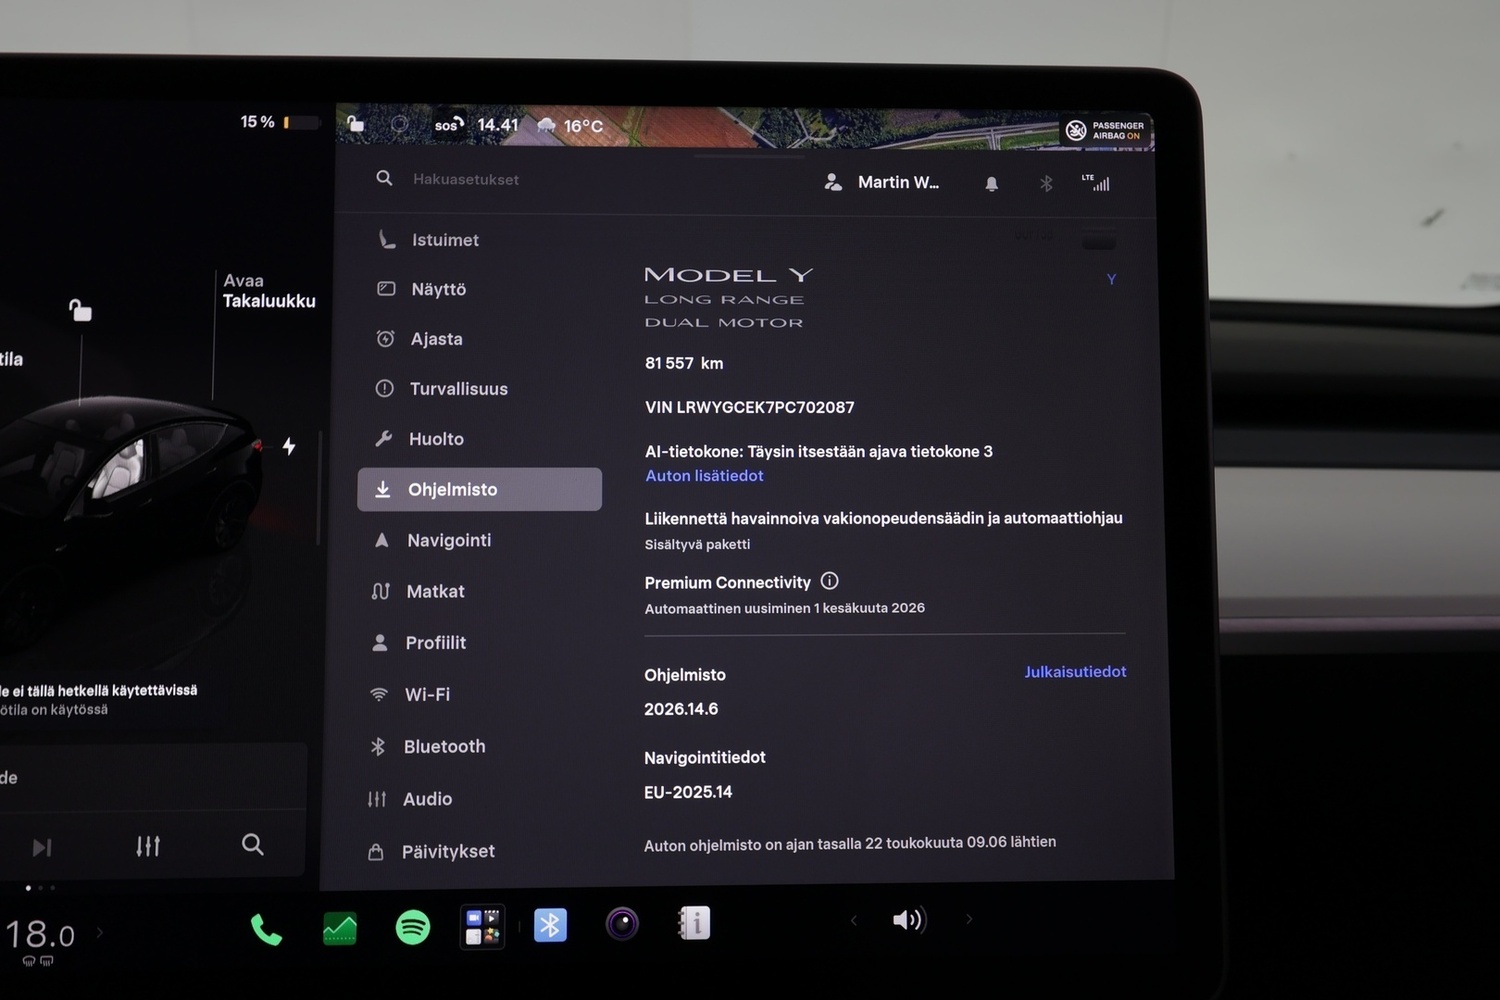The image size is (1500, 1000).
Task: Select the VIN LRWYGCEK7PC702087 text
Action: (750, 407)
